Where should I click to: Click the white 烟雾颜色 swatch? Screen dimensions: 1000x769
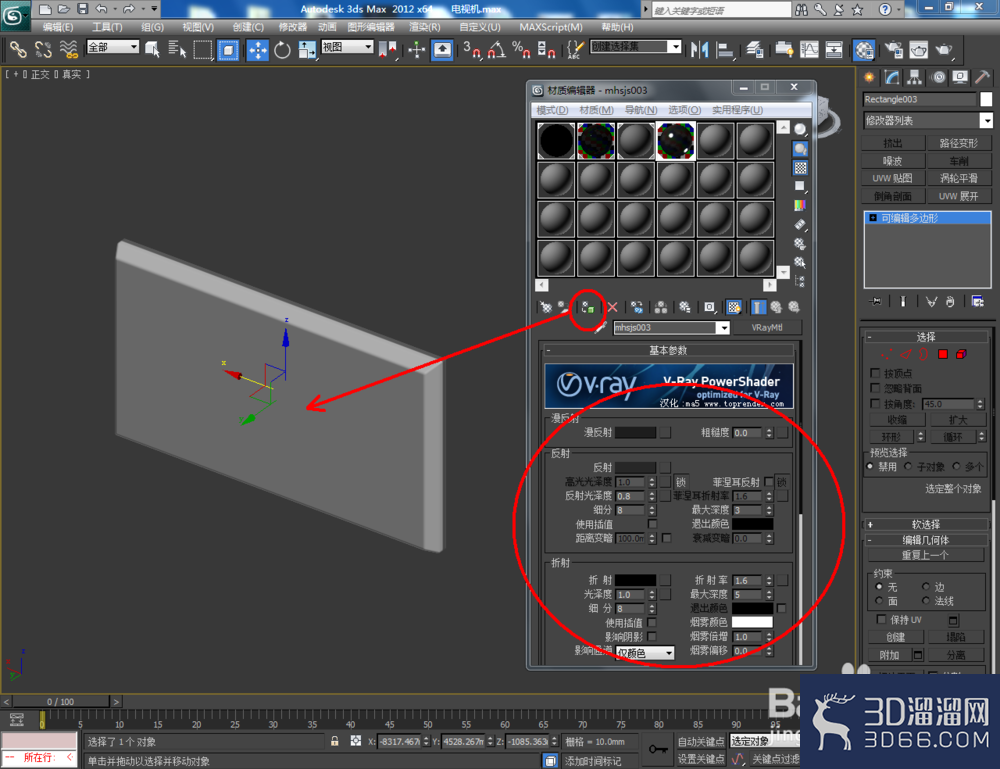(752, 622)
